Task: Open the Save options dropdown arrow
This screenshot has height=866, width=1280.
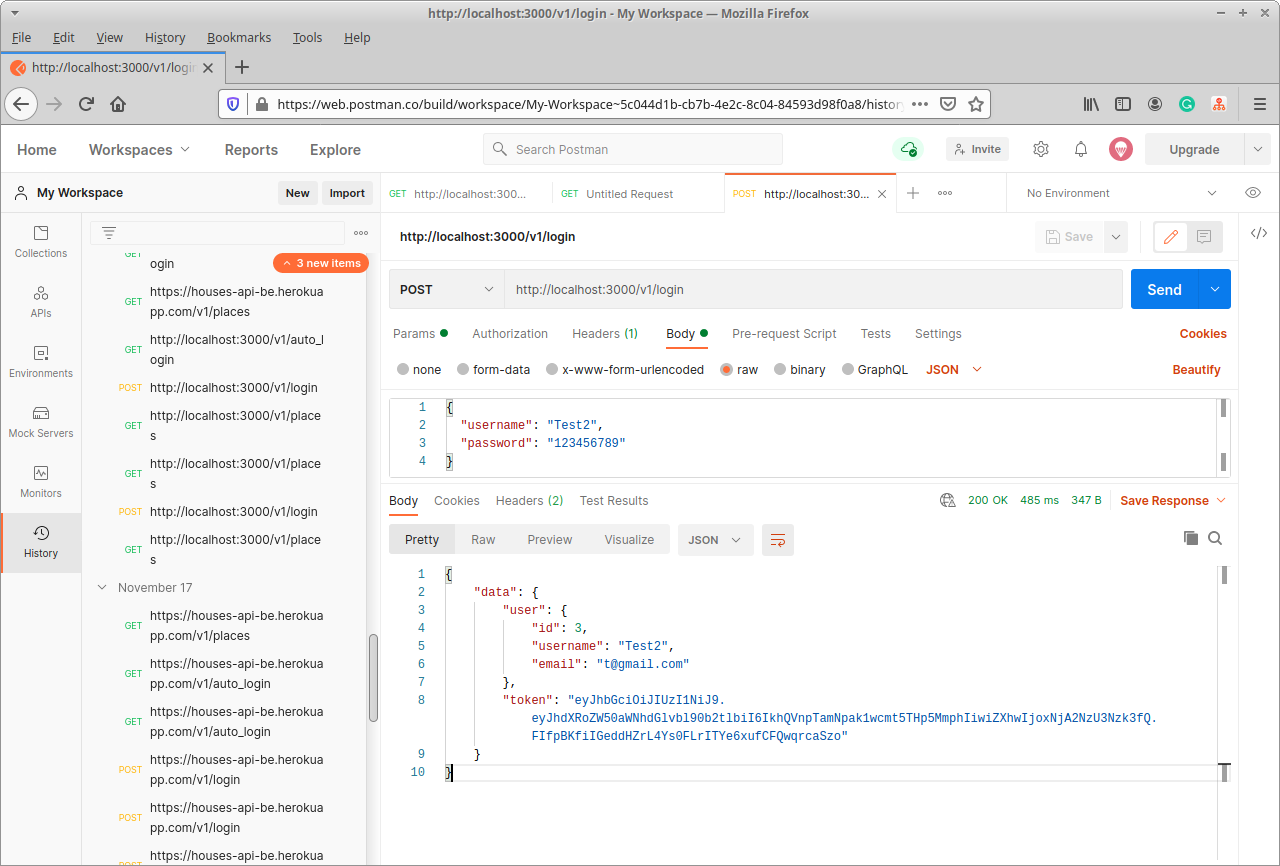Action: click(x=1115, y=237)
